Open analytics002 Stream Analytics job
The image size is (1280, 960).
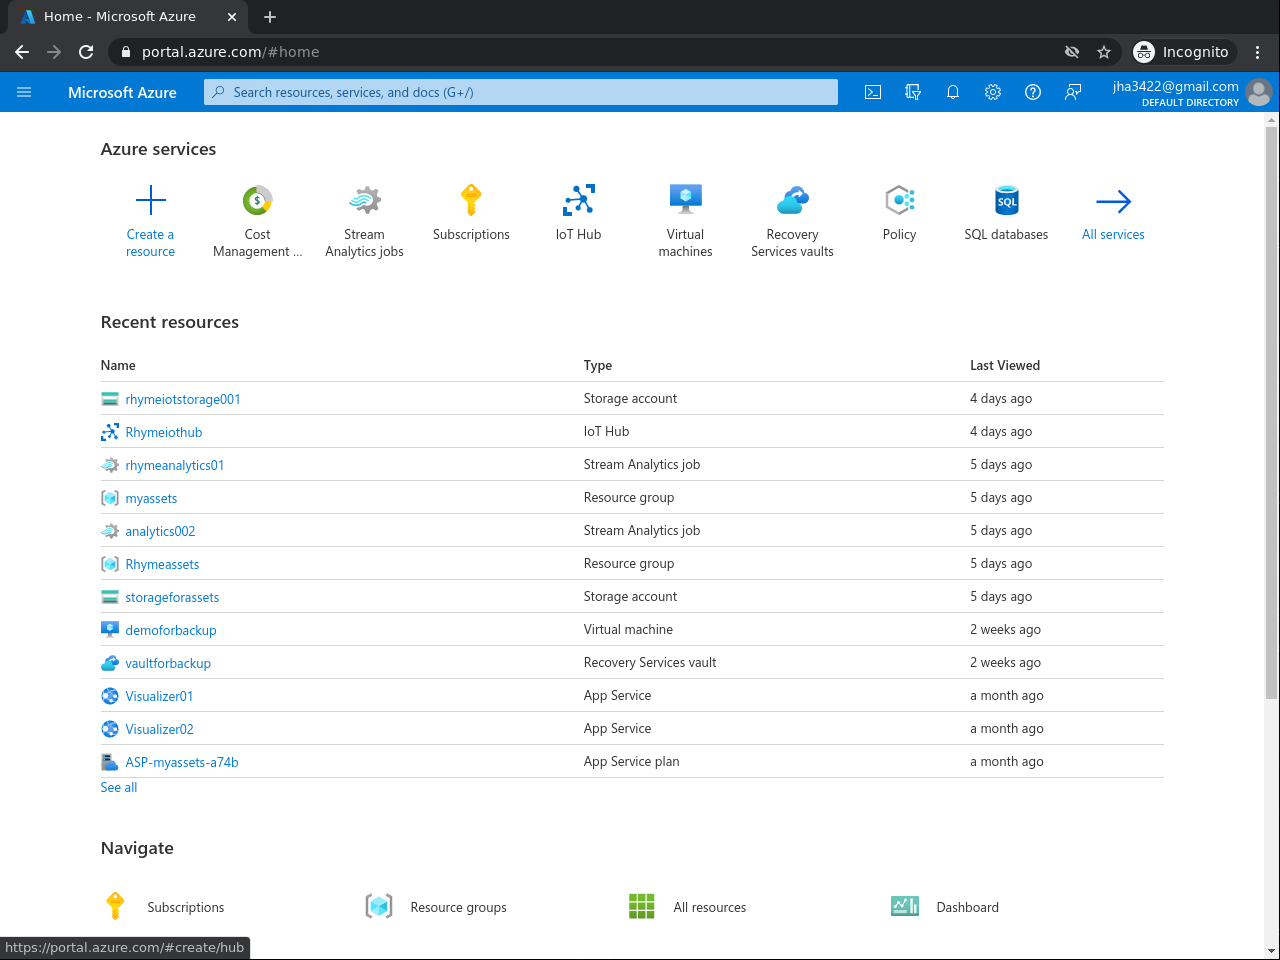pos(160,531)
